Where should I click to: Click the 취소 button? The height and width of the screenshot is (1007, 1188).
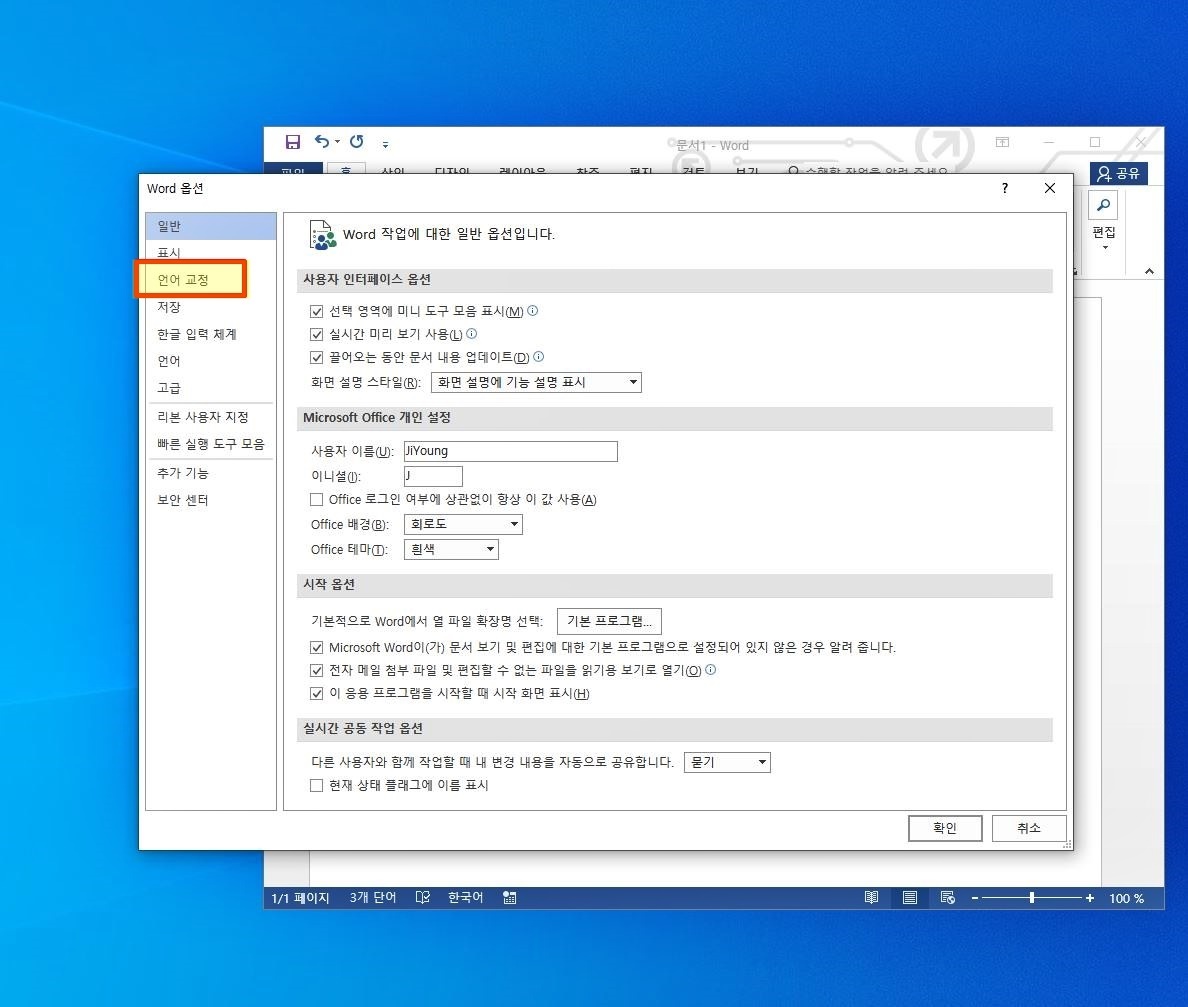click(x=1029, y=828)
